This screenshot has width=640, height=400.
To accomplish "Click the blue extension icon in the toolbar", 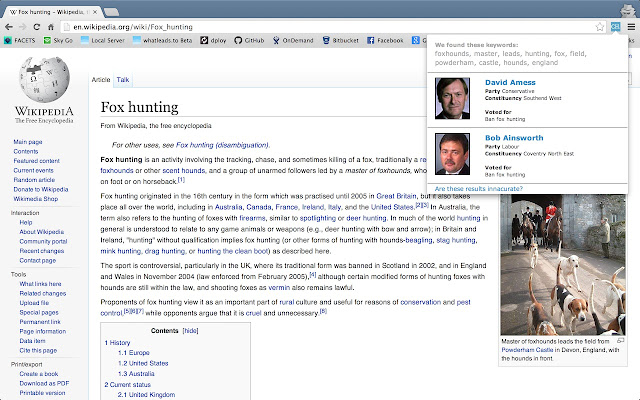I will (x=615, y=27).
